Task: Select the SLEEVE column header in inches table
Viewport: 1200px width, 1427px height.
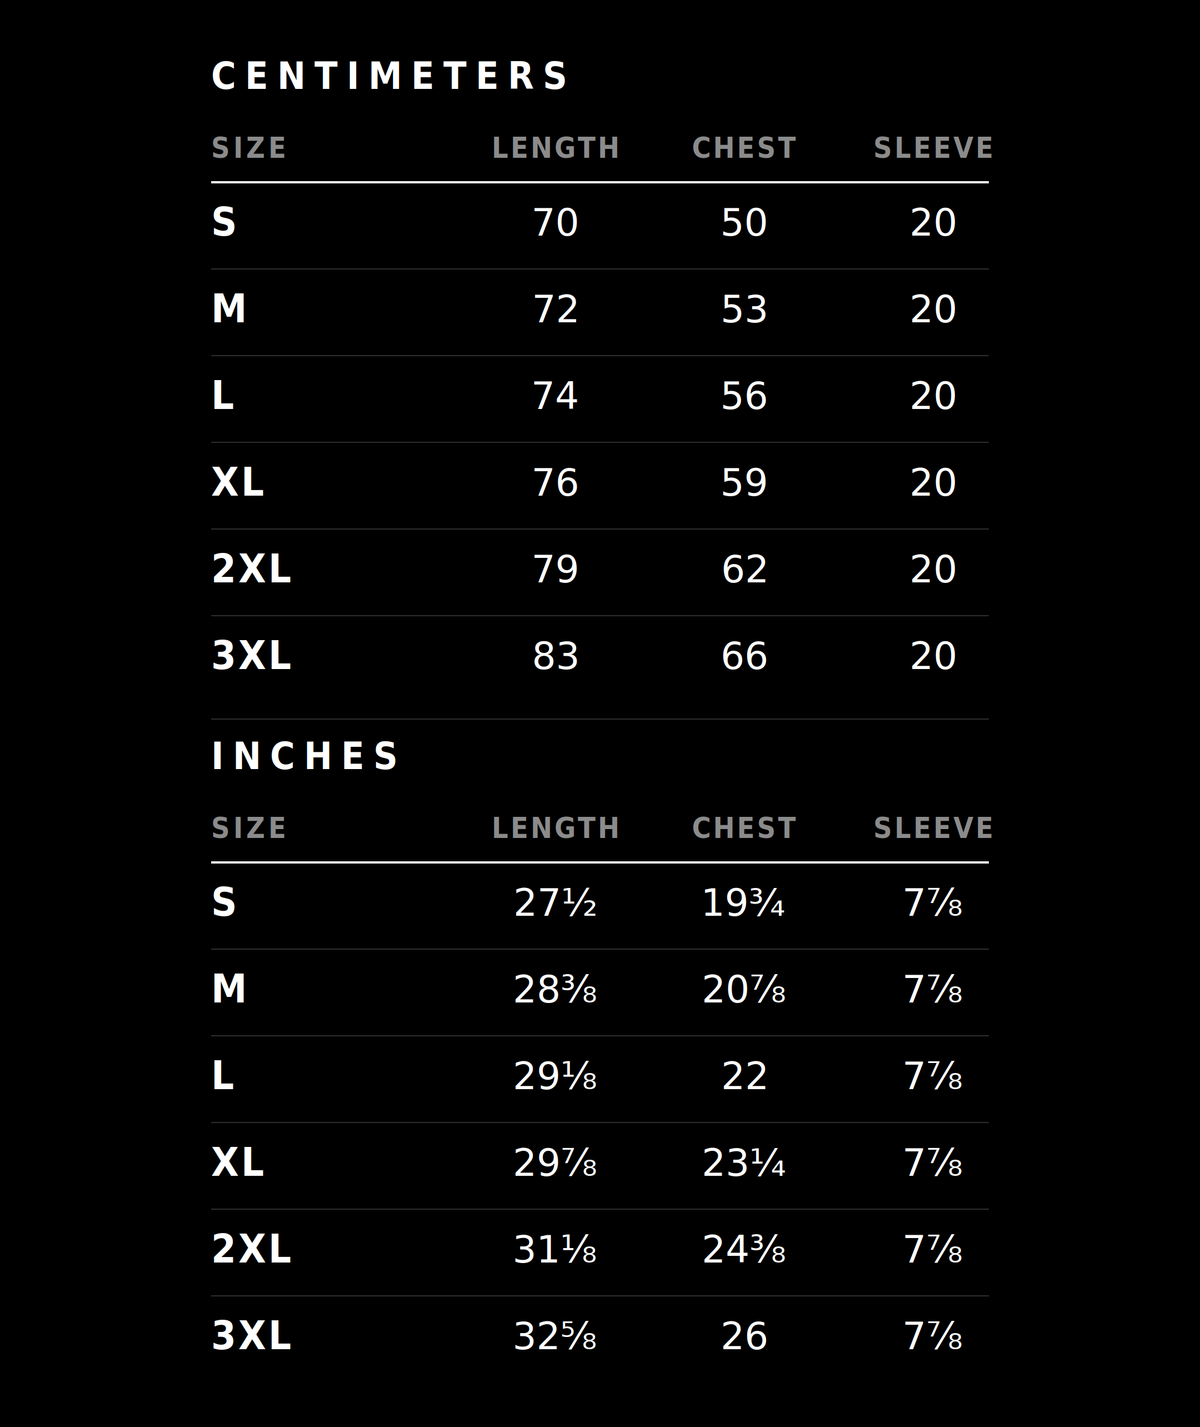Action: pyautogui.click(x=933, y=828)
